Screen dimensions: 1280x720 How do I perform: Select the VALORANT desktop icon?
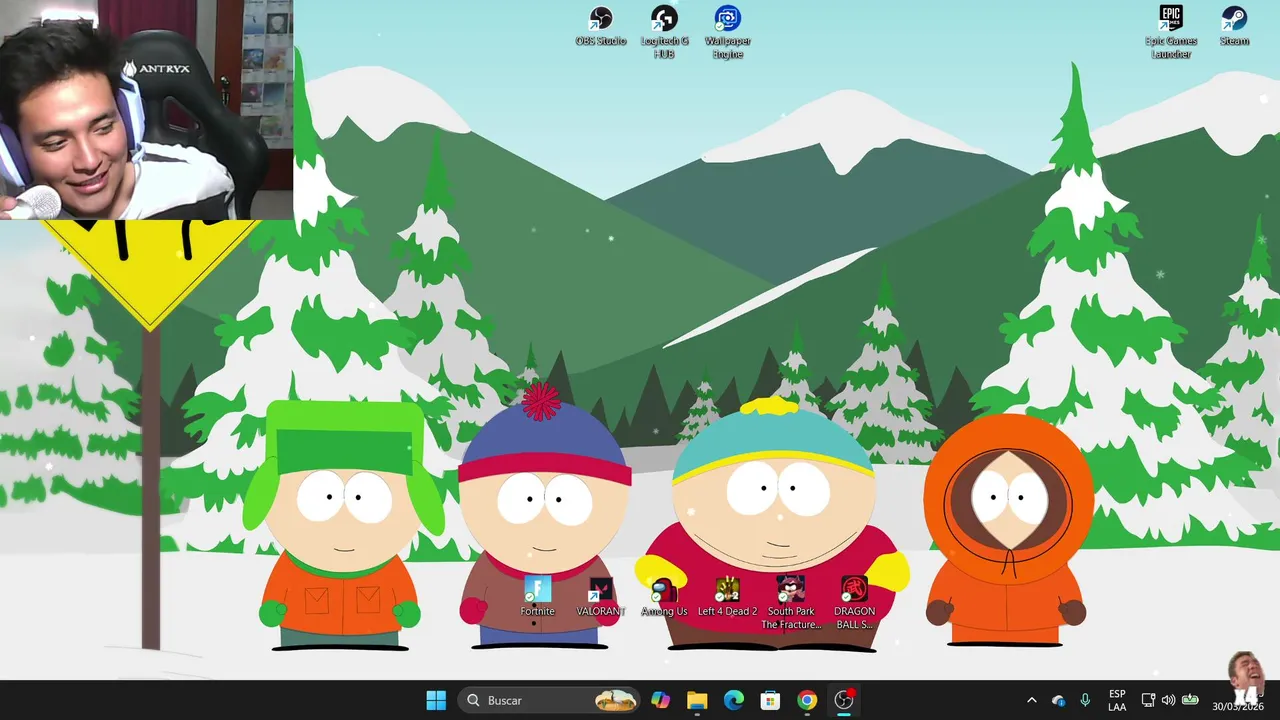tap(600, 597)
